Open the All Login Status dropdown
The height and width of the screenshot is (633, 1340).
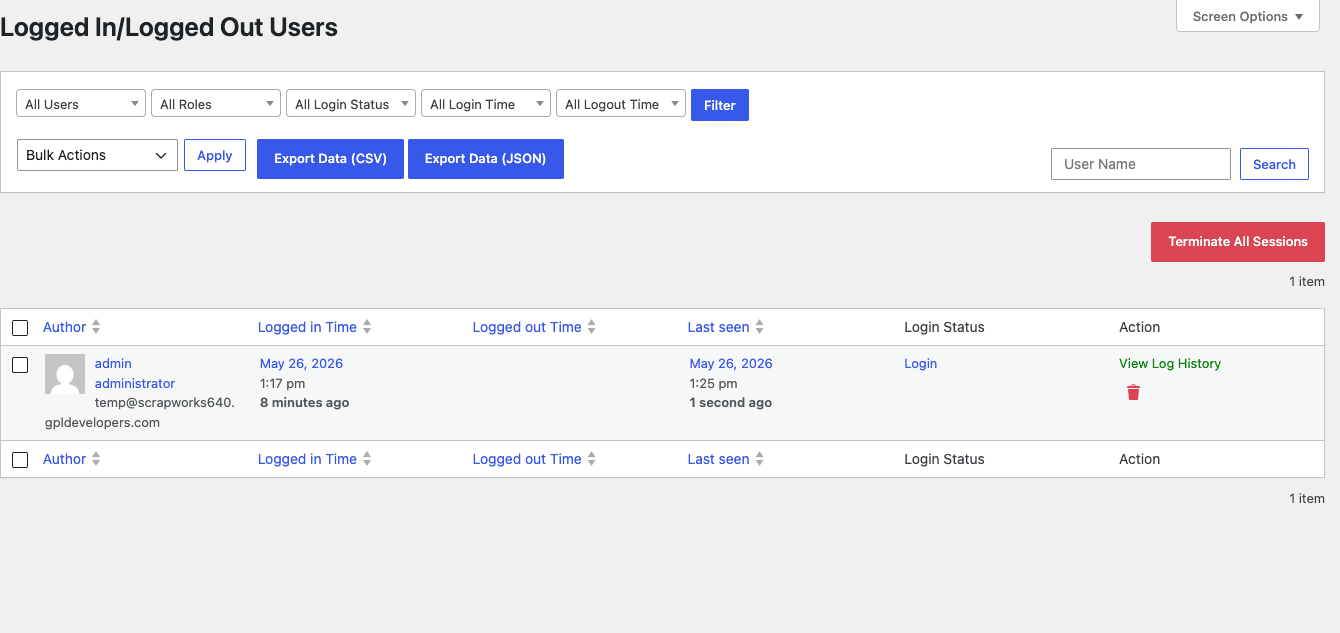[351, 104]
